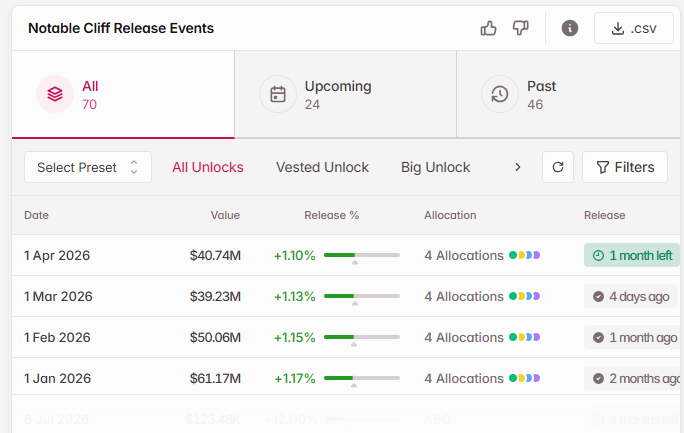684x433 pixels.
Task: Sort by the Date column header
Action: point(36,215)
